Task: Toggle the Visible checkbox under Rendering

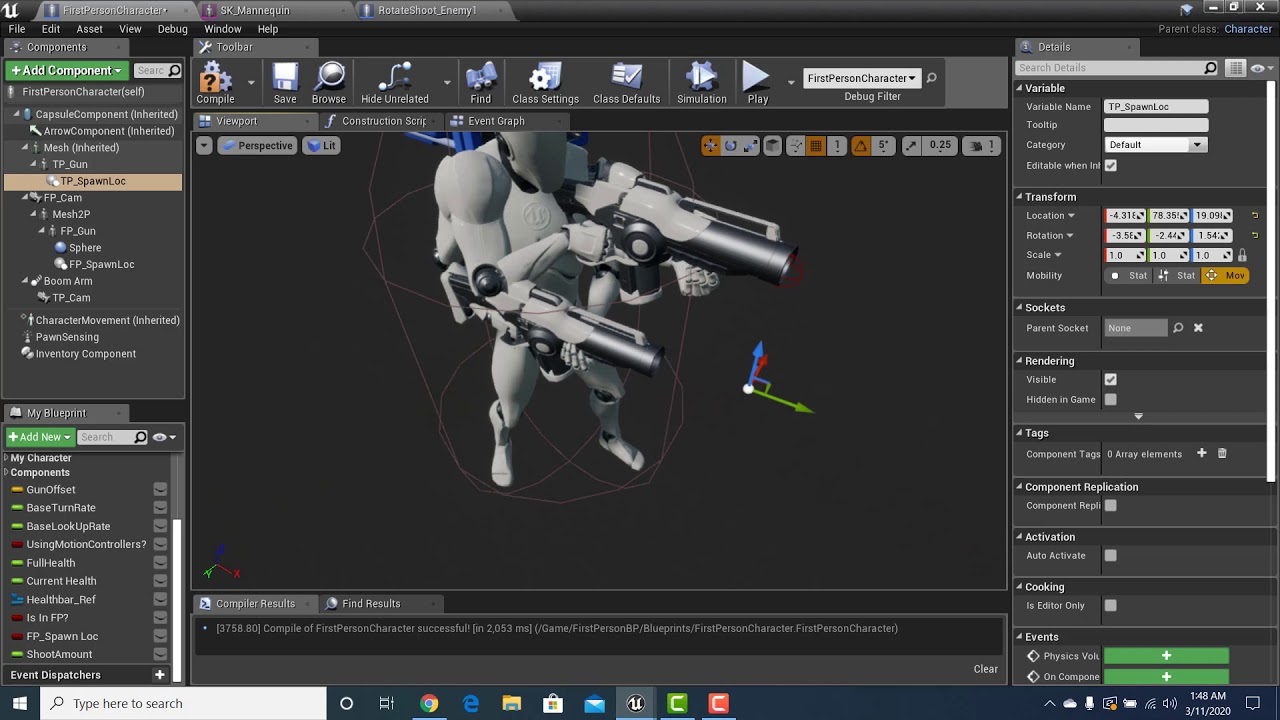Action: coord(1110,380)
